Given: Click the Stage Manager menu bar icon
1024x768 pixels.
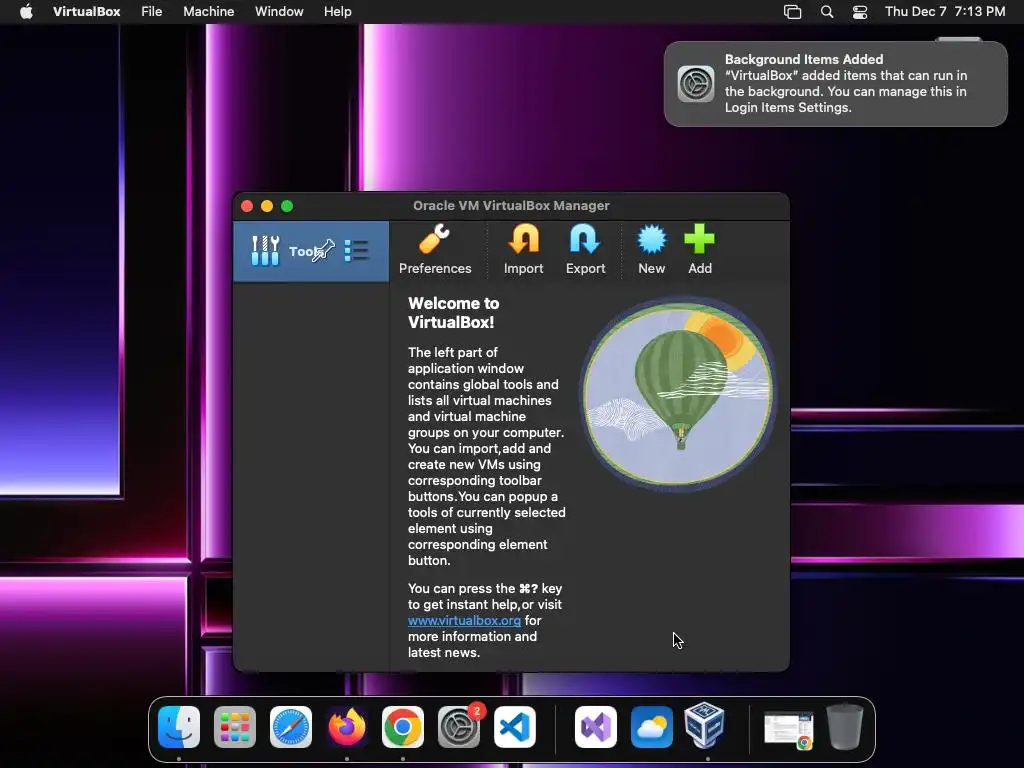Looking at the screenshot, I should point(792,12).
